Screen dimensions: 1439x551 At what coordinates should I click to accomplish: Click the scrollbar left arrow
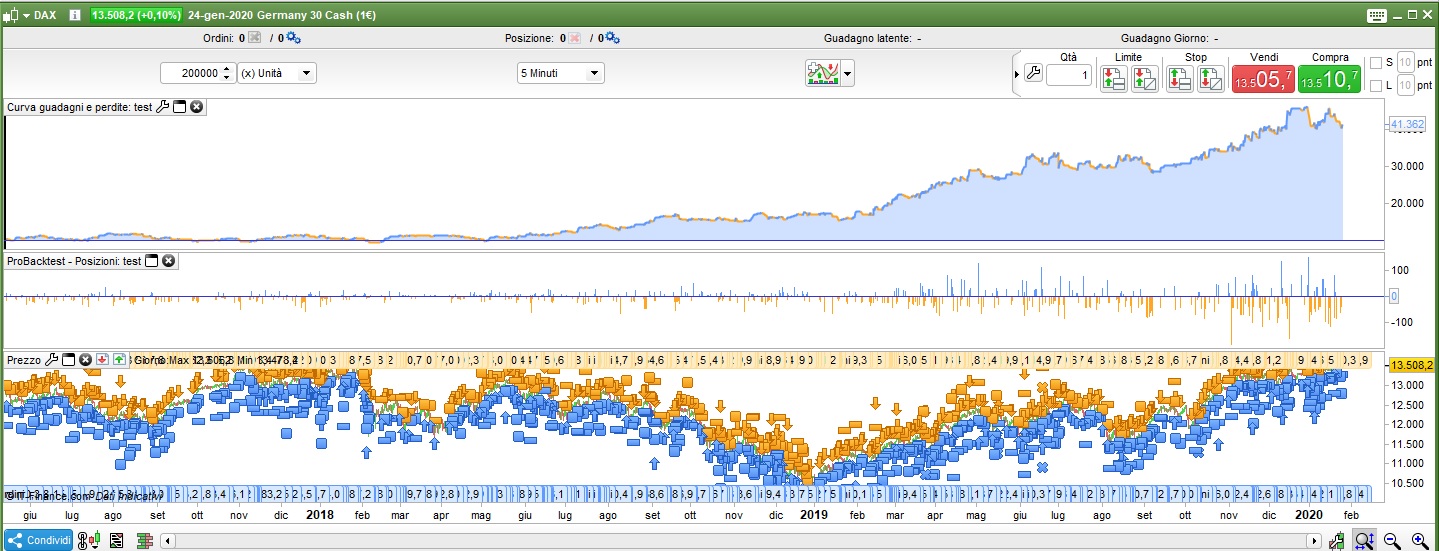(x=168, y=541)
